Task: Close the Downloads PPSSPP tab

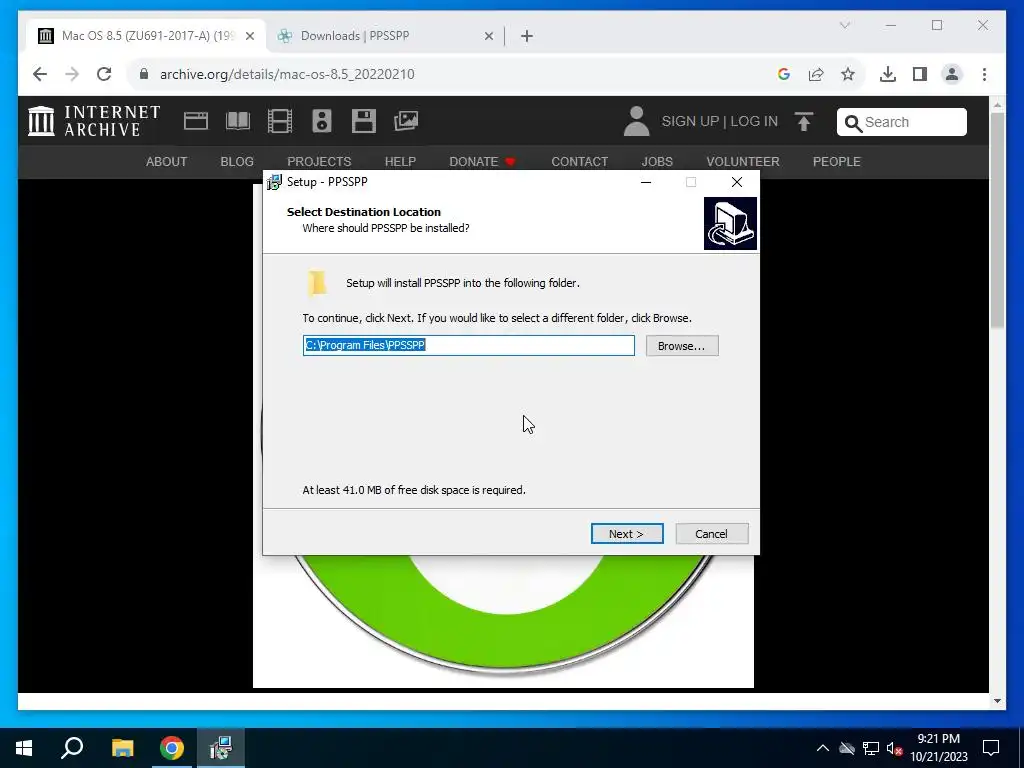Action: (x=488, y=36)
